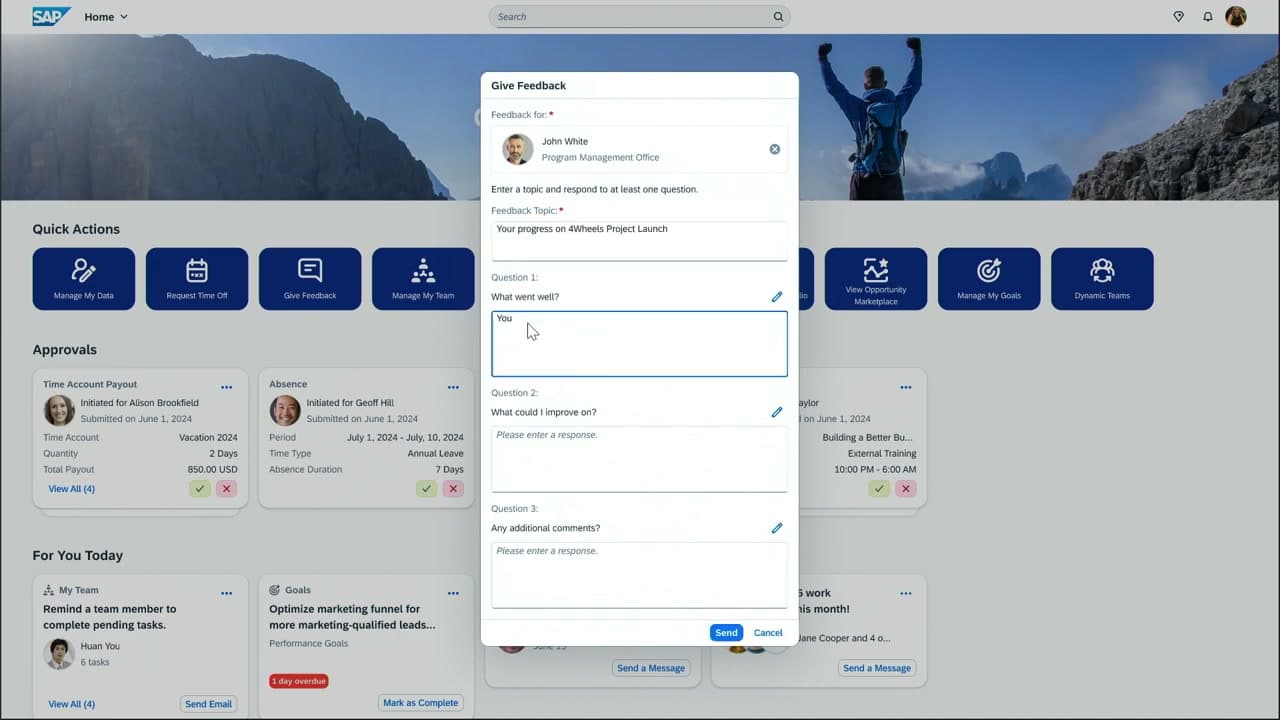Viewport: 1280px width, 720px height.
Task: Click Alison Brookfield's avatar
Action: tap(59, 410)
